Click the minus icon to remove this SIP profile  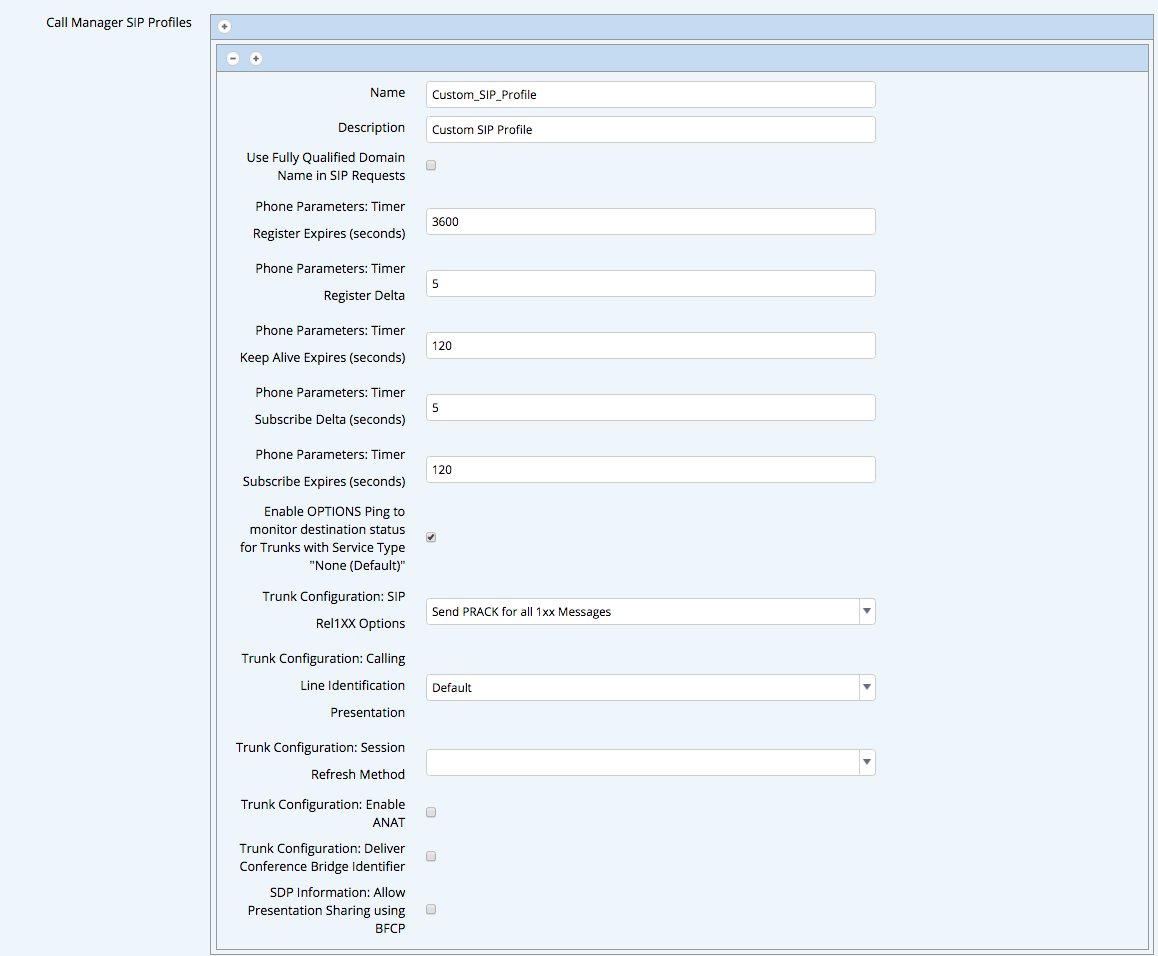[233, 59]
